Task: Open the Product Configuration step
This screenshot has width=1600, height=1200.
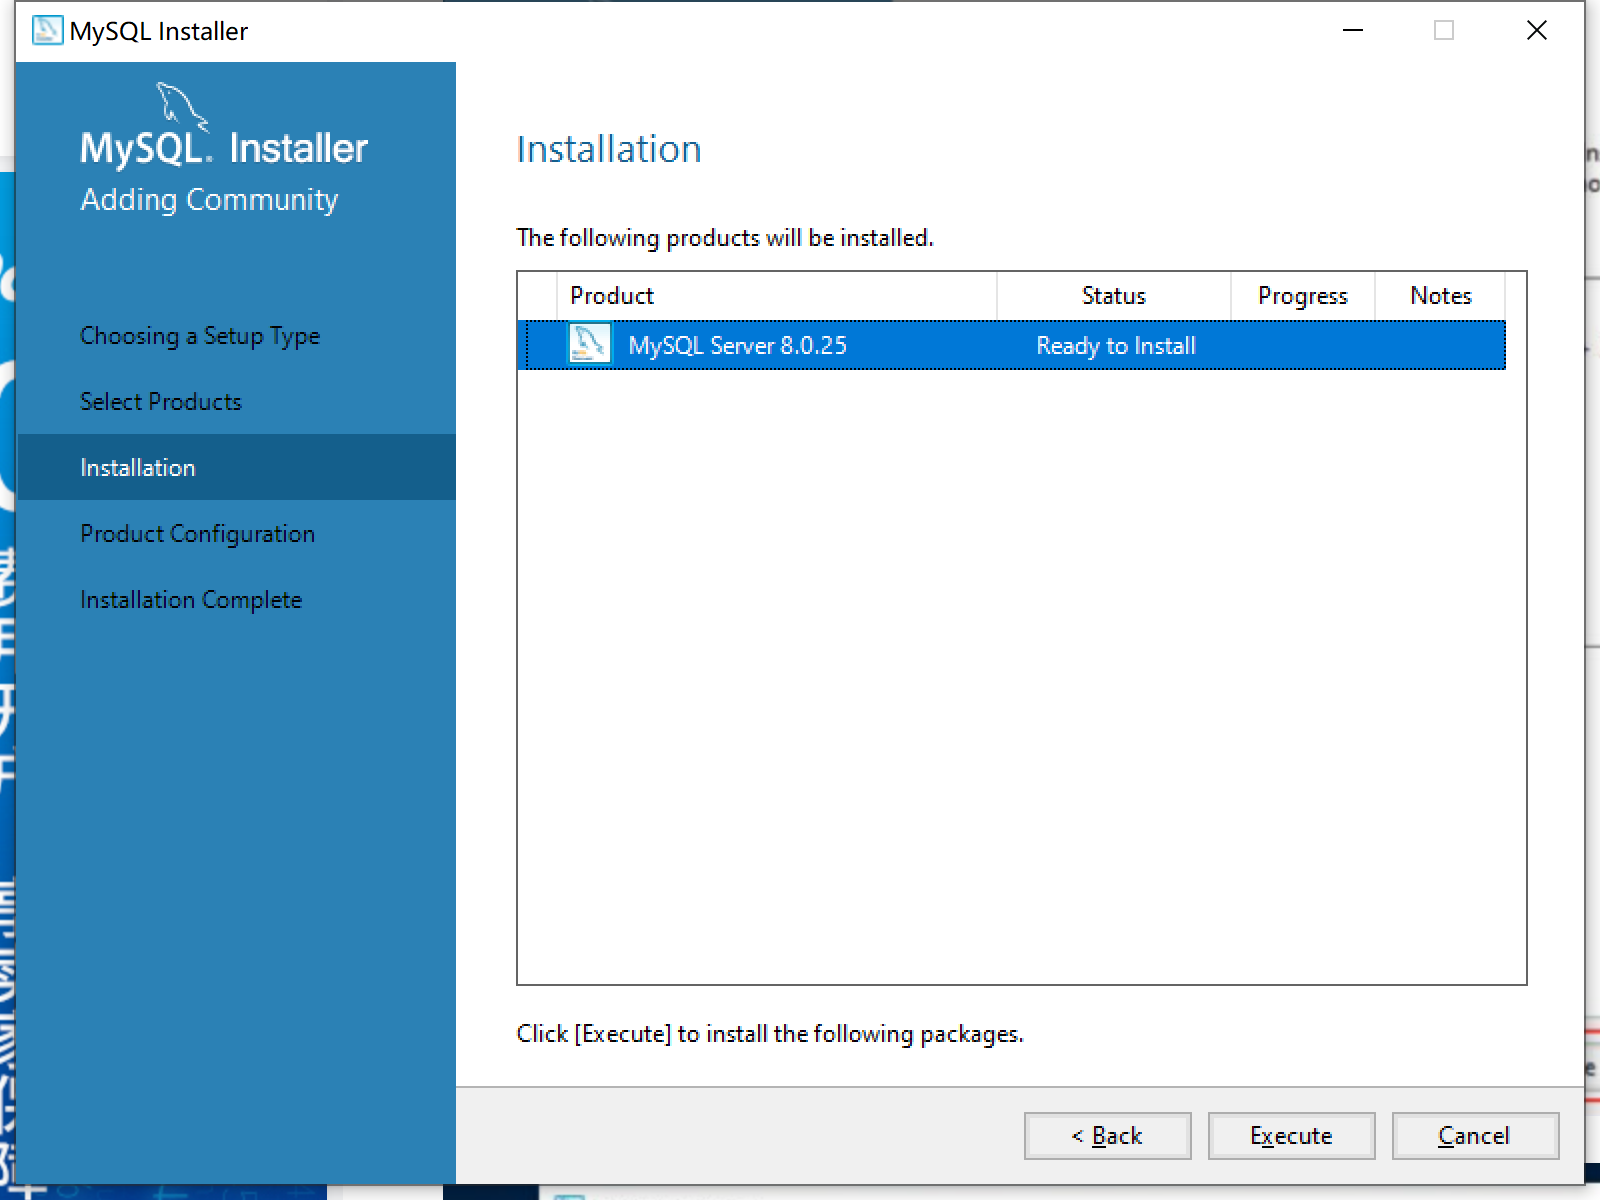Action: pyautogui.click(x=198, y=534)
